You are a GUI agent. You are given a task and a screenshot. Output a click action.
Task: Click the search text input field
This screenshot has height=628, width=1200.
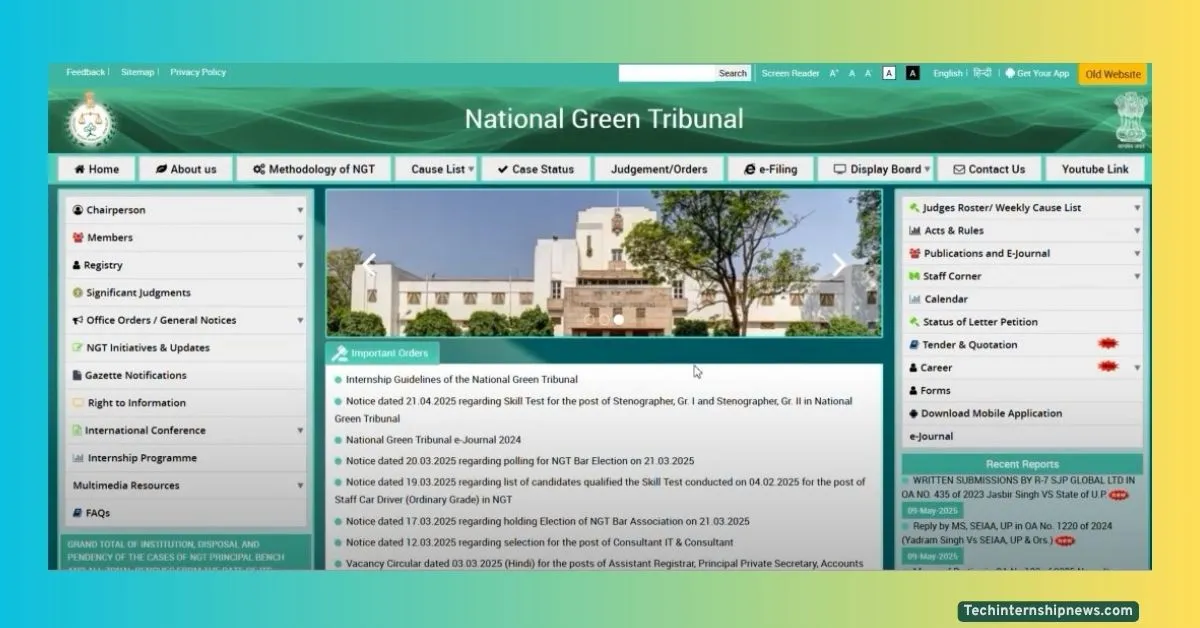[667, 73]
